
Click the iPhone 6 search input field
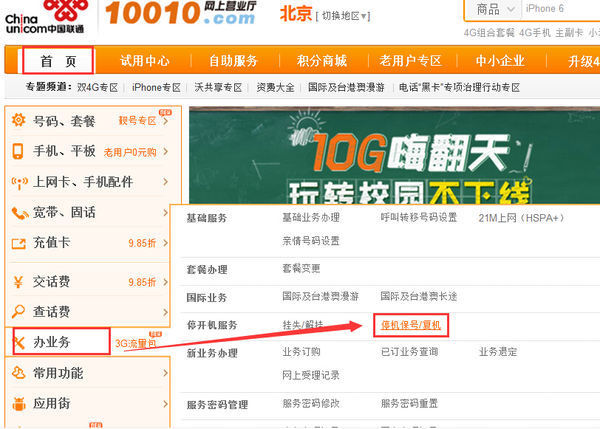tap(560, 9)
